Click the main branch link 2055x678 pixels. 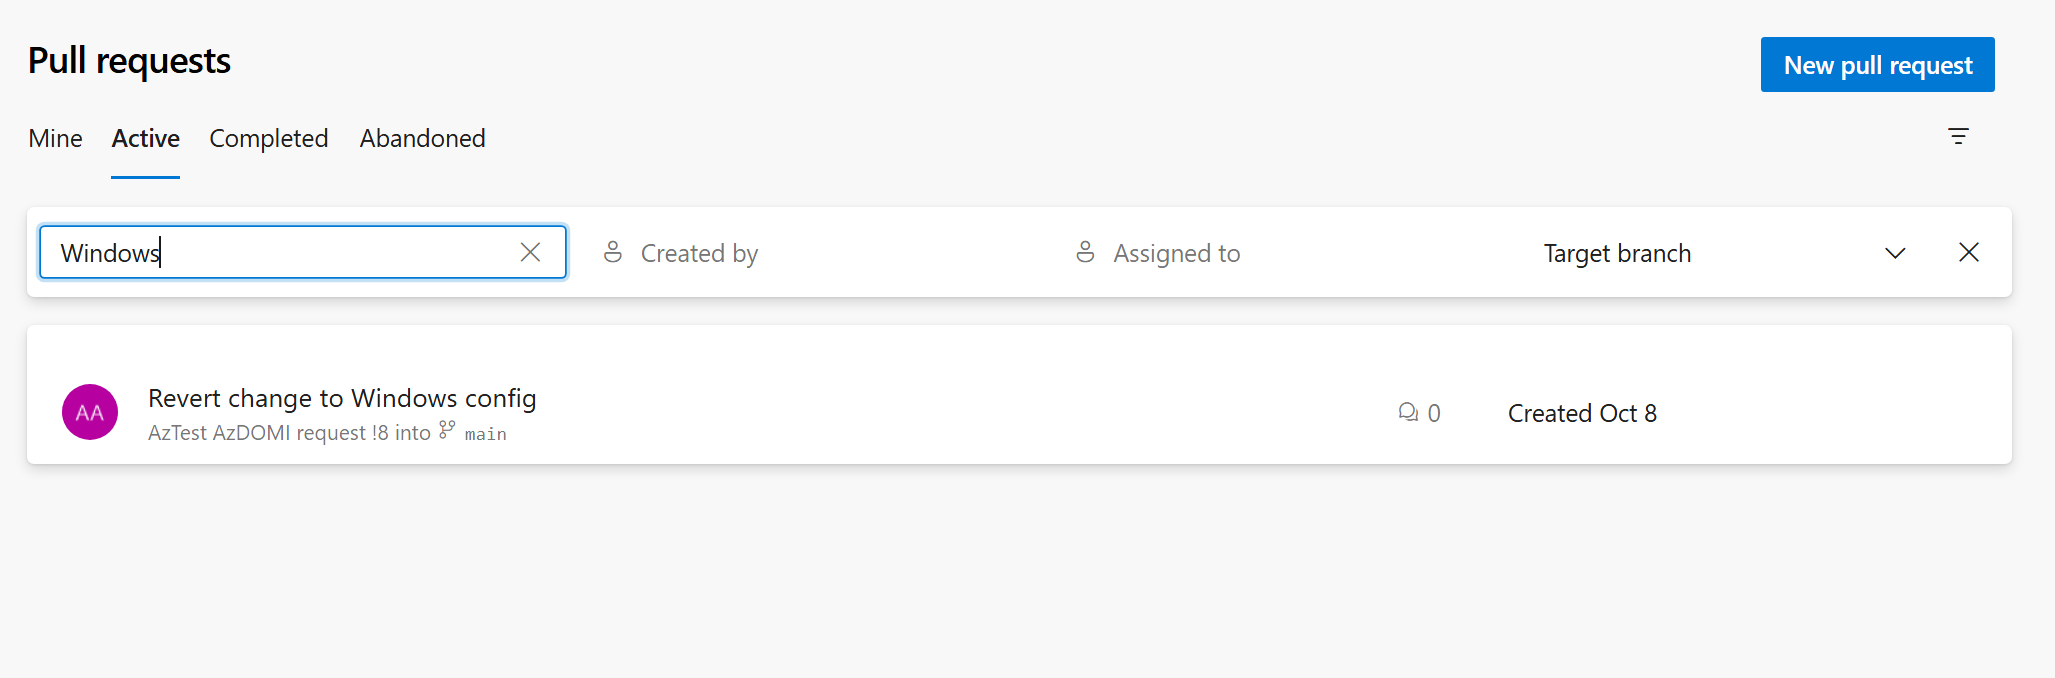coord(484,433)
